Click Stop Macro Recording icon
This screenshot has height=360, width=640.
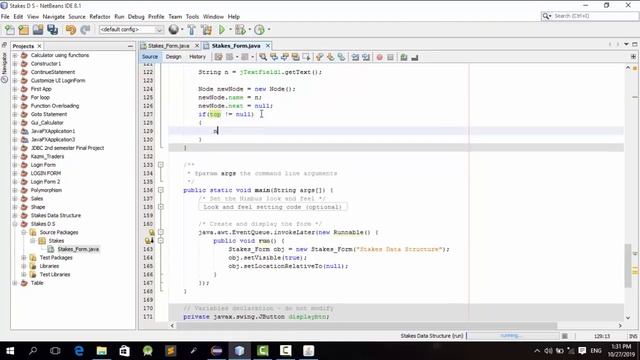(390, 58)
